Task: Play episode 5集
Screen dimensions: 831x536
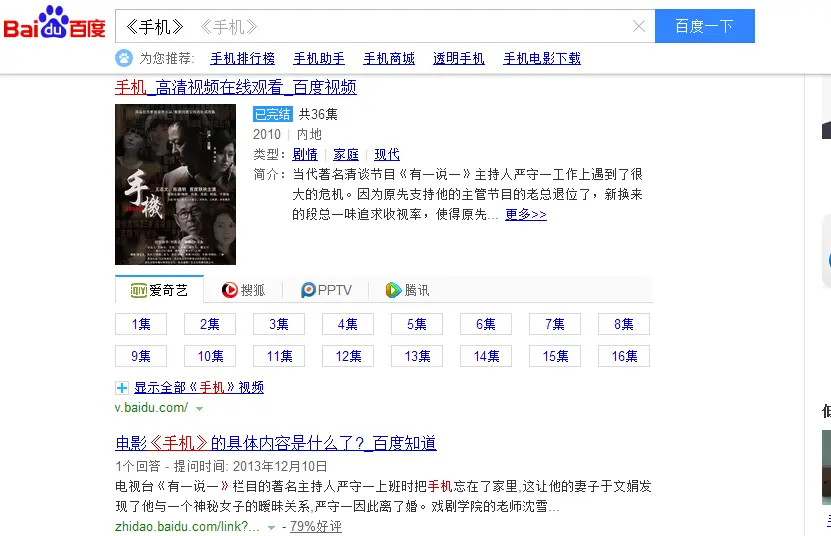Action: click(417, 324)
